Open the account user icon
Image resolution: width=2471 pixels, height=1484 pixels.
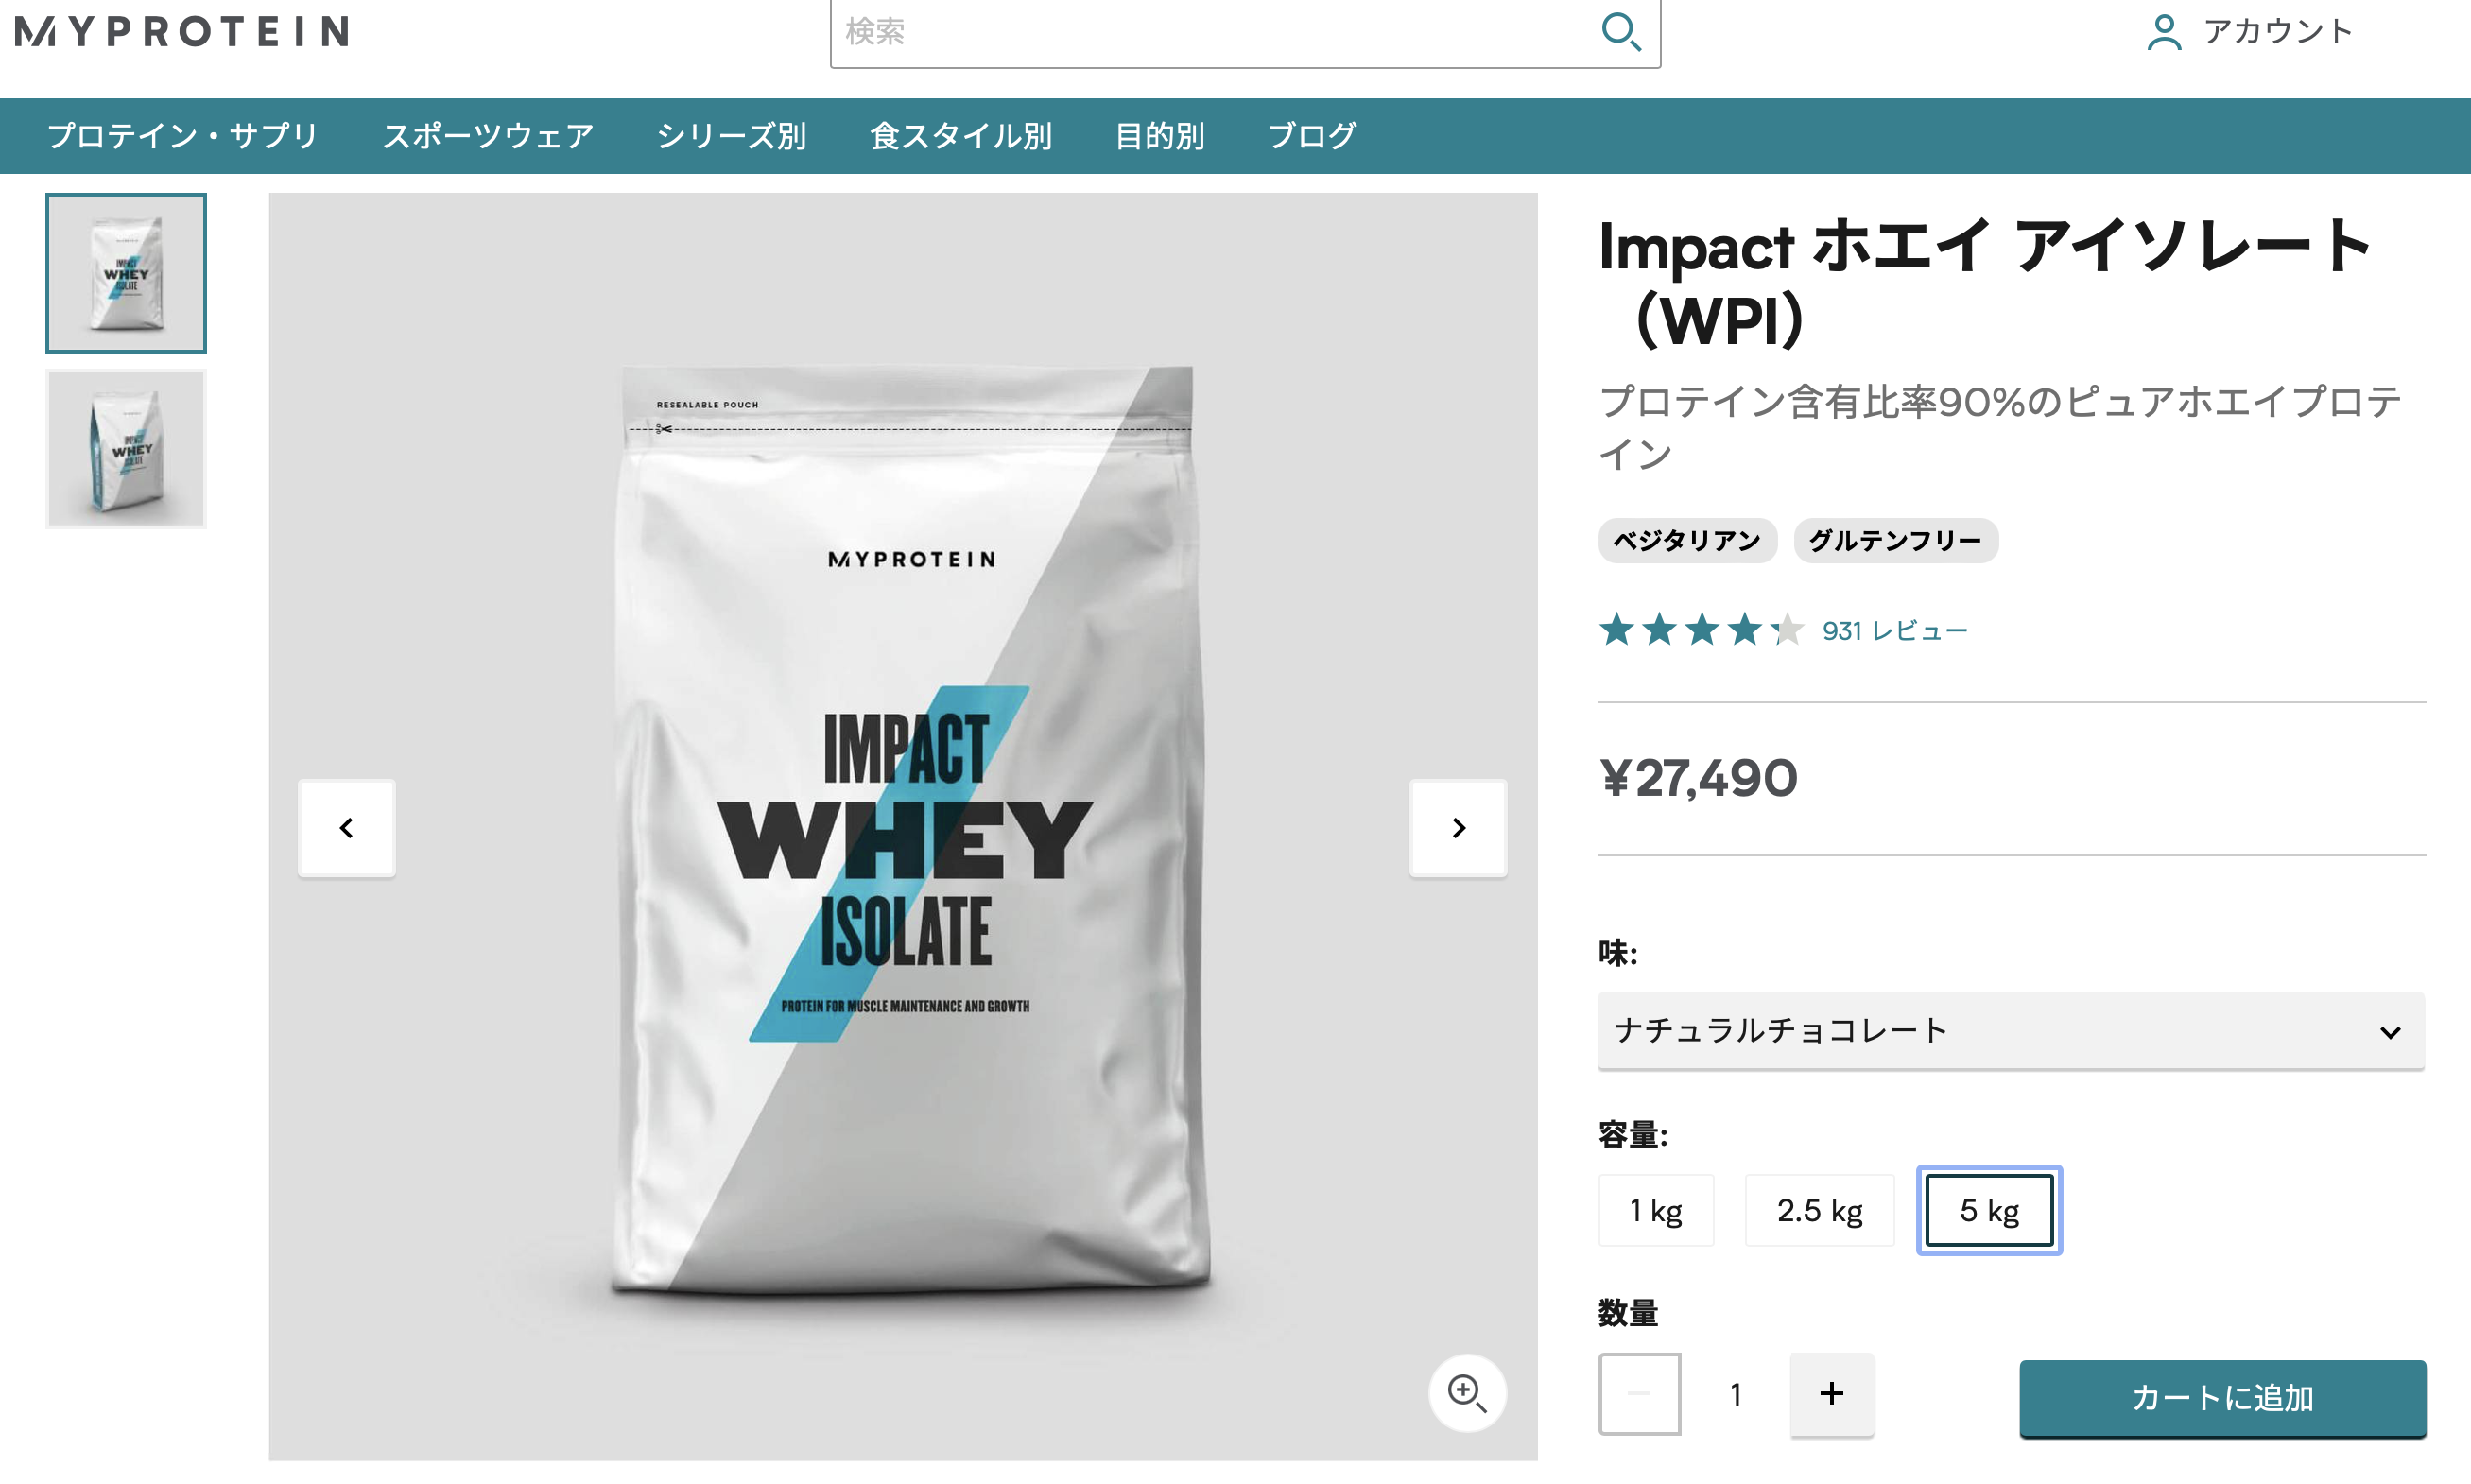[2163, 32]
